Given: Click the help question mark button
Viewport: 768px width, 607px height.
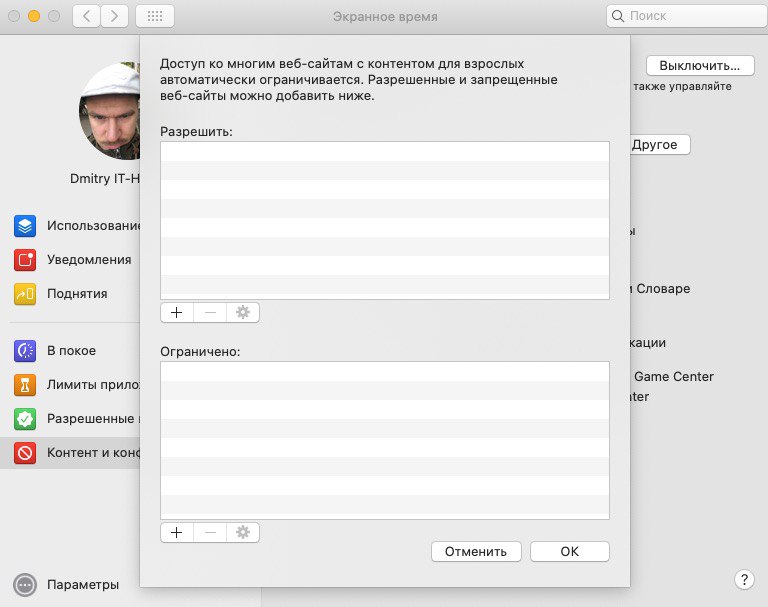Looking at the screenshot, I should click(x=744, y=580).
